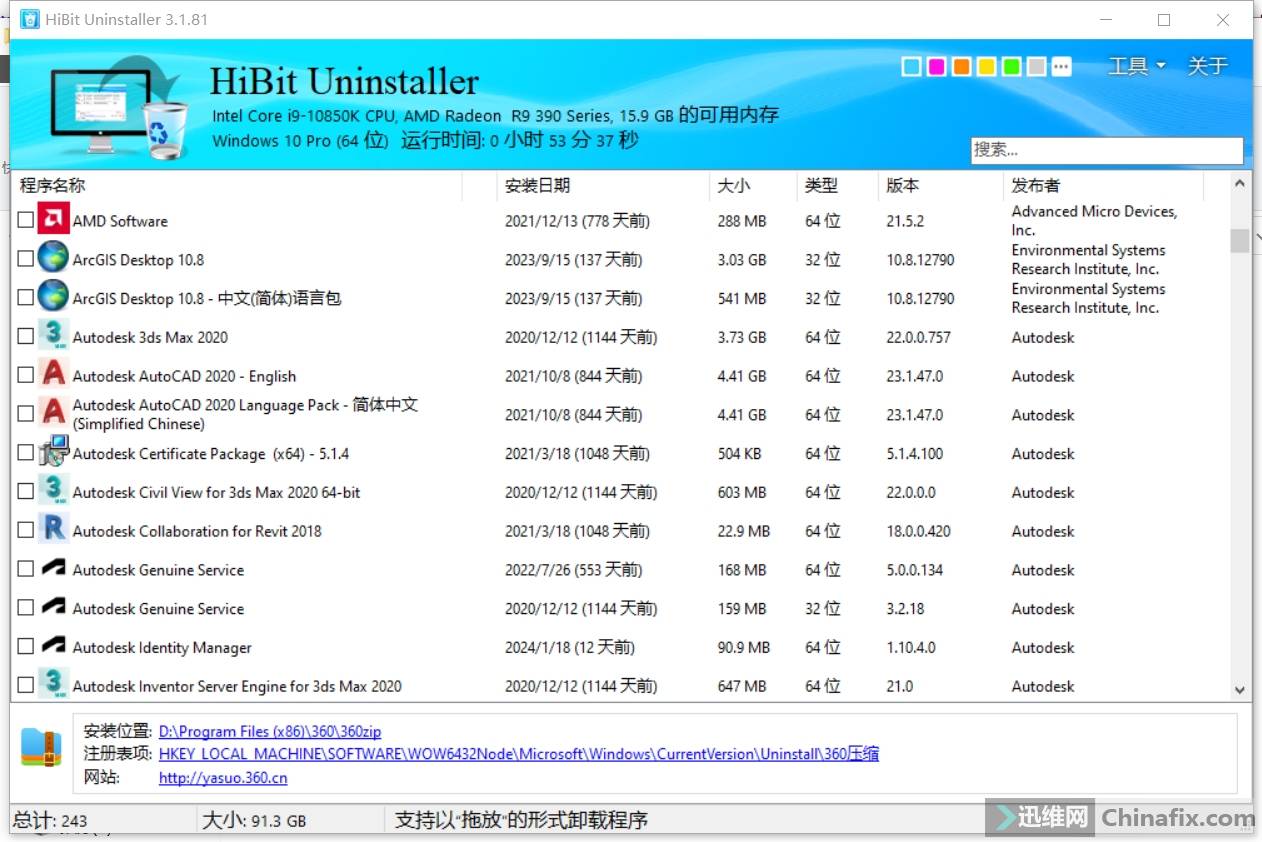Viewport: 1262px width, 842px height.
Task: Open the 关于 menu
Action: coord(1207,66)
